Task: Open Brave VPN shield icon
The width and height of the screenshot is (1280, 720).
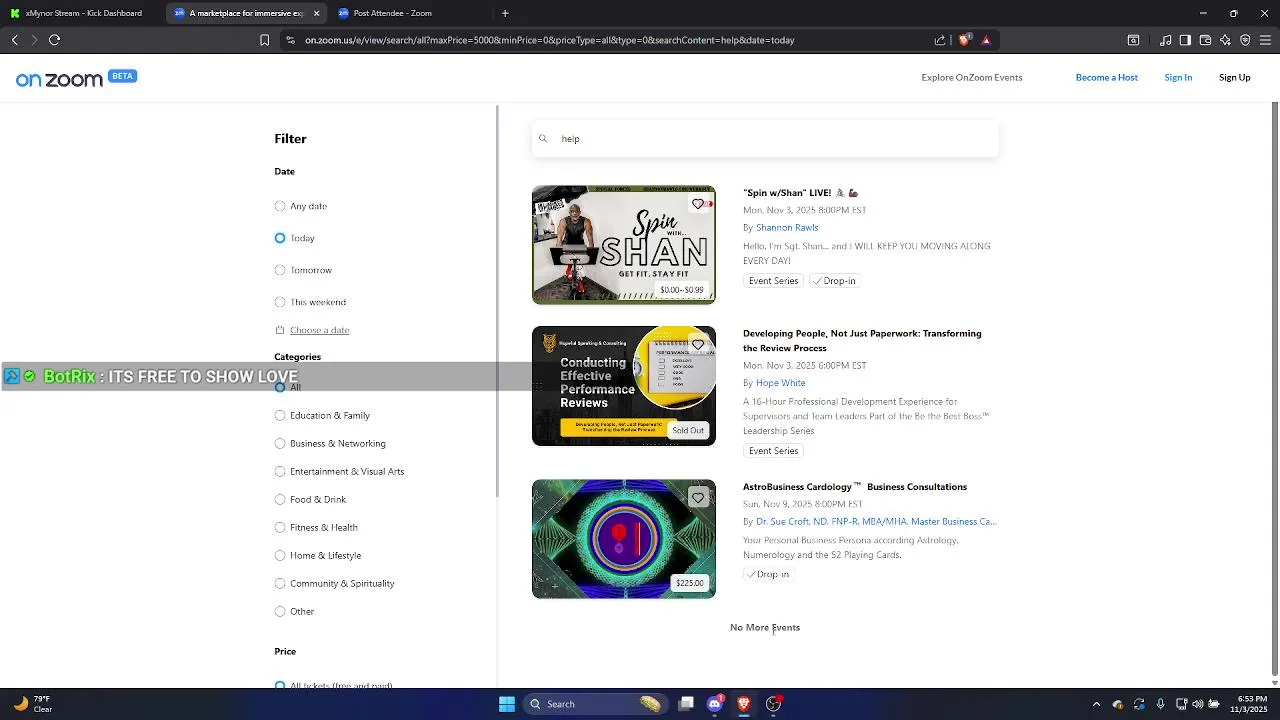Action: [x=1245, y=40]
